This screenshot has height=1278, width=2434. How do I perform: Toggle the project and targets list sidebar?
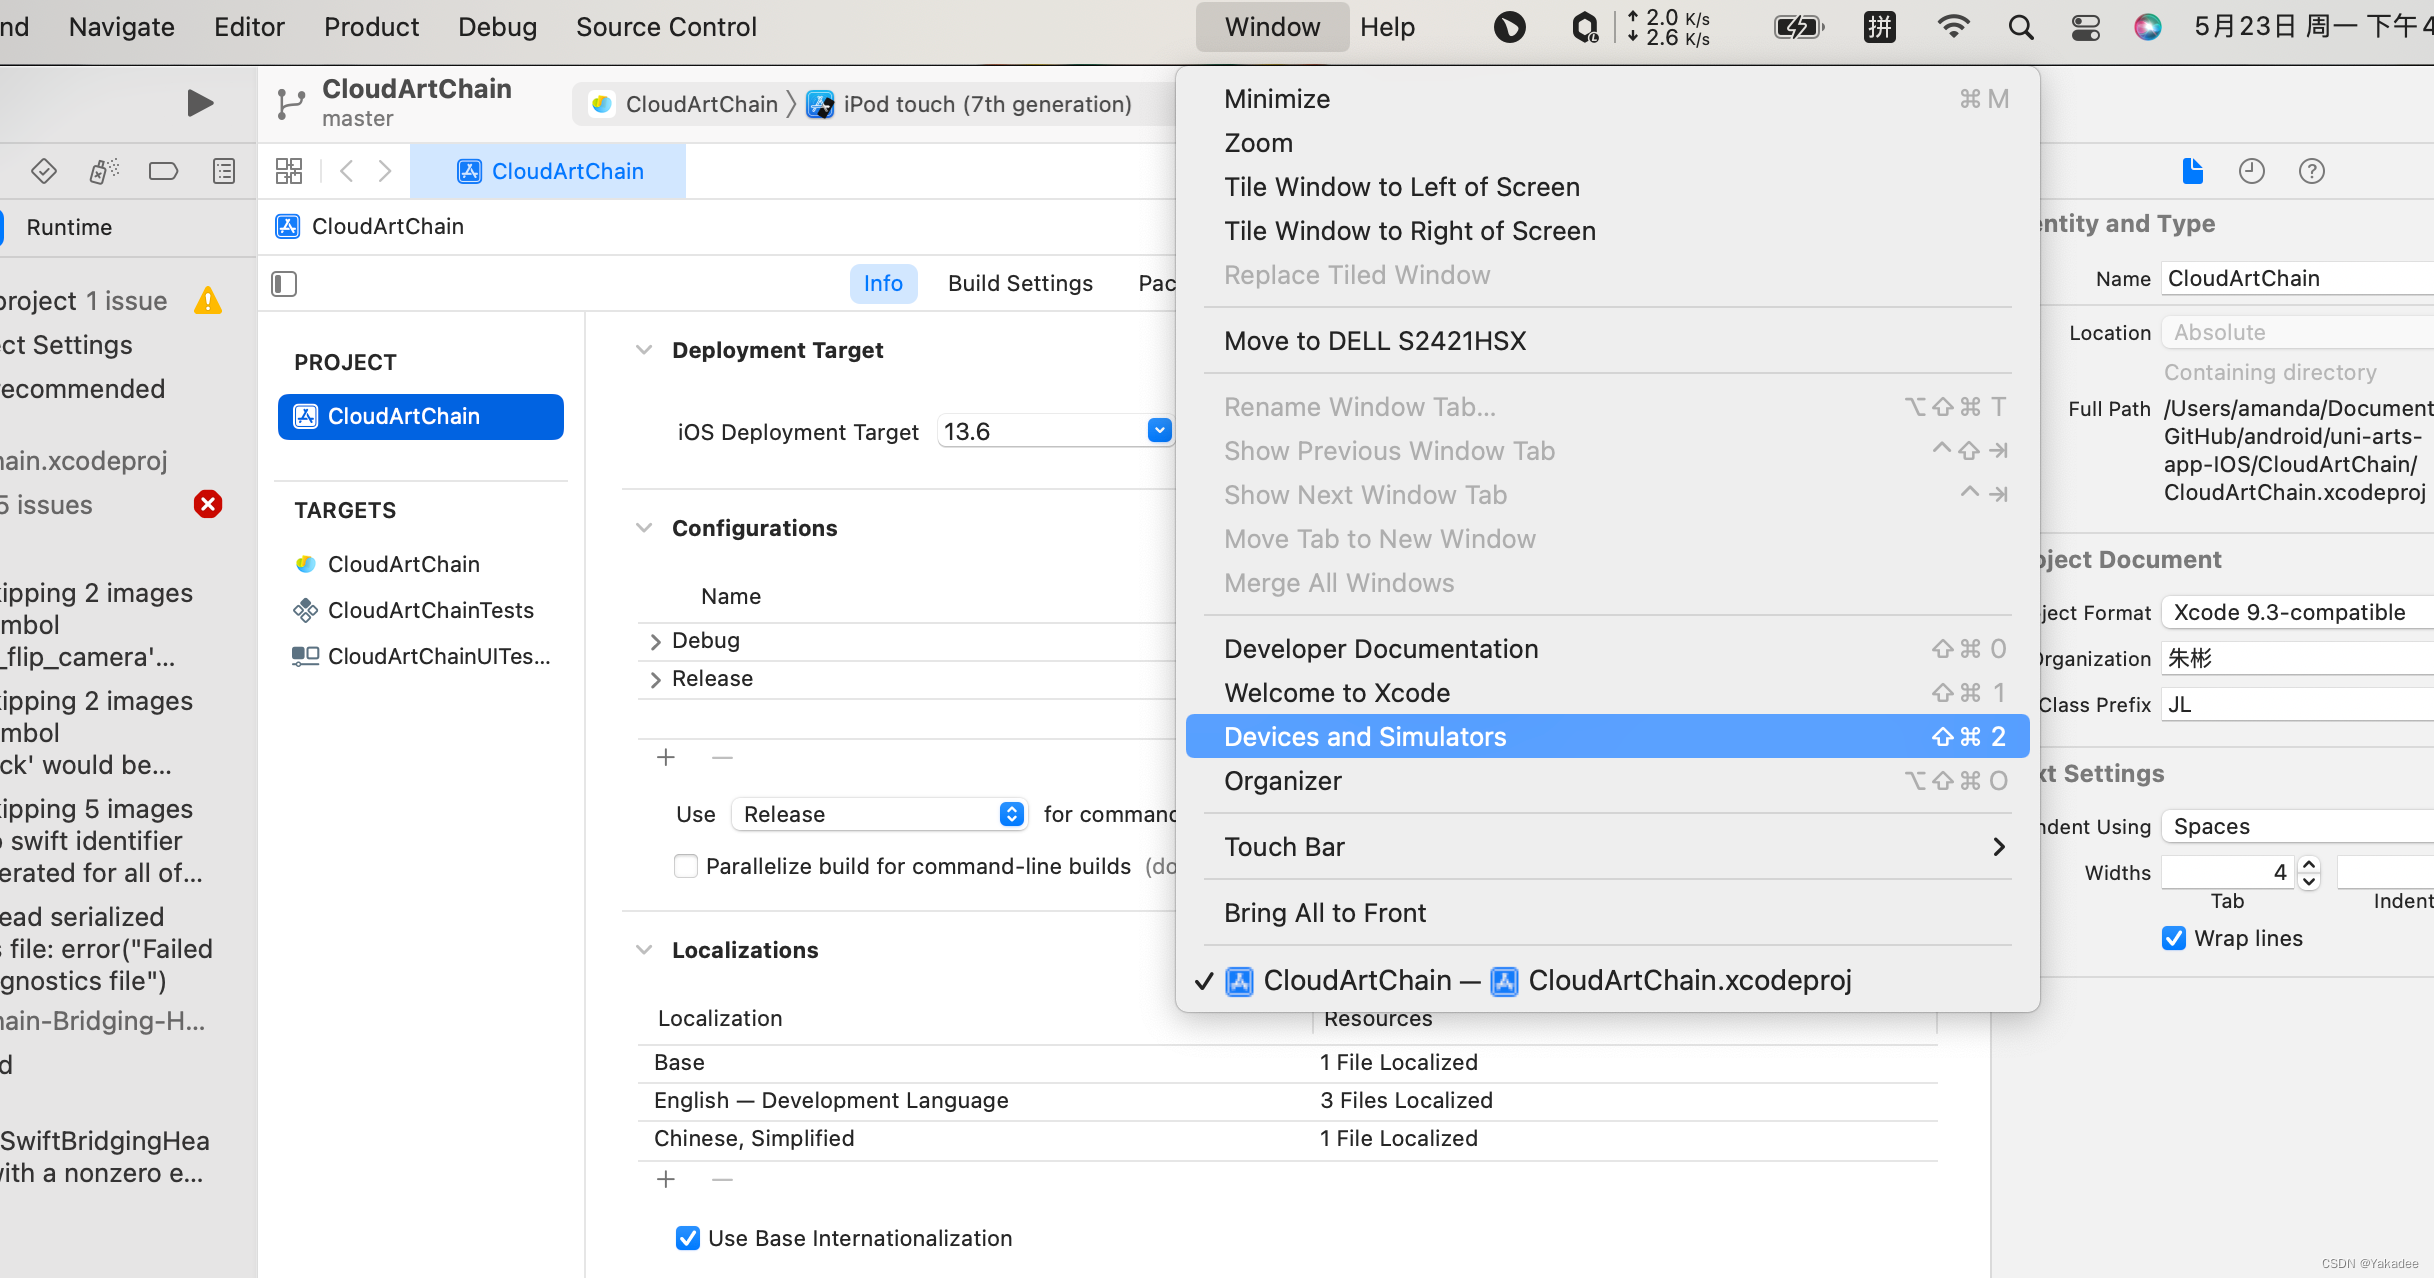pyautogui.click(x=284, y=284)
